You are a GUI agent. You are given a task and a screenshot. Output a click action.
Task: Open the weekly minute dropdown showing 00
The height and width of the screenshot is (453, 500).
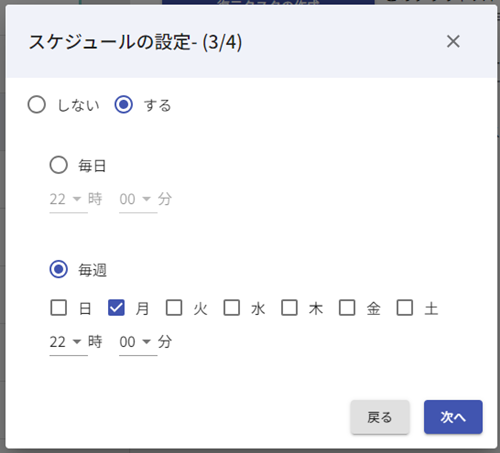click(138, 342)
